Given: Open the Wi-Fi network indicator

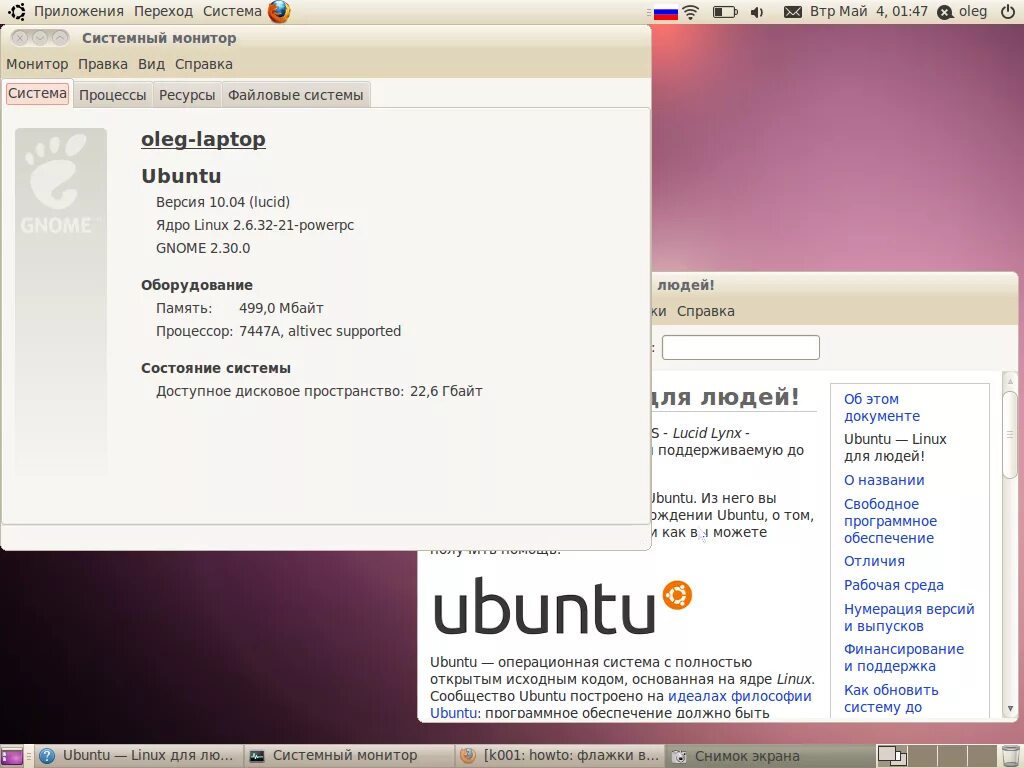Looking at the screenshot, I should point(691,12).
